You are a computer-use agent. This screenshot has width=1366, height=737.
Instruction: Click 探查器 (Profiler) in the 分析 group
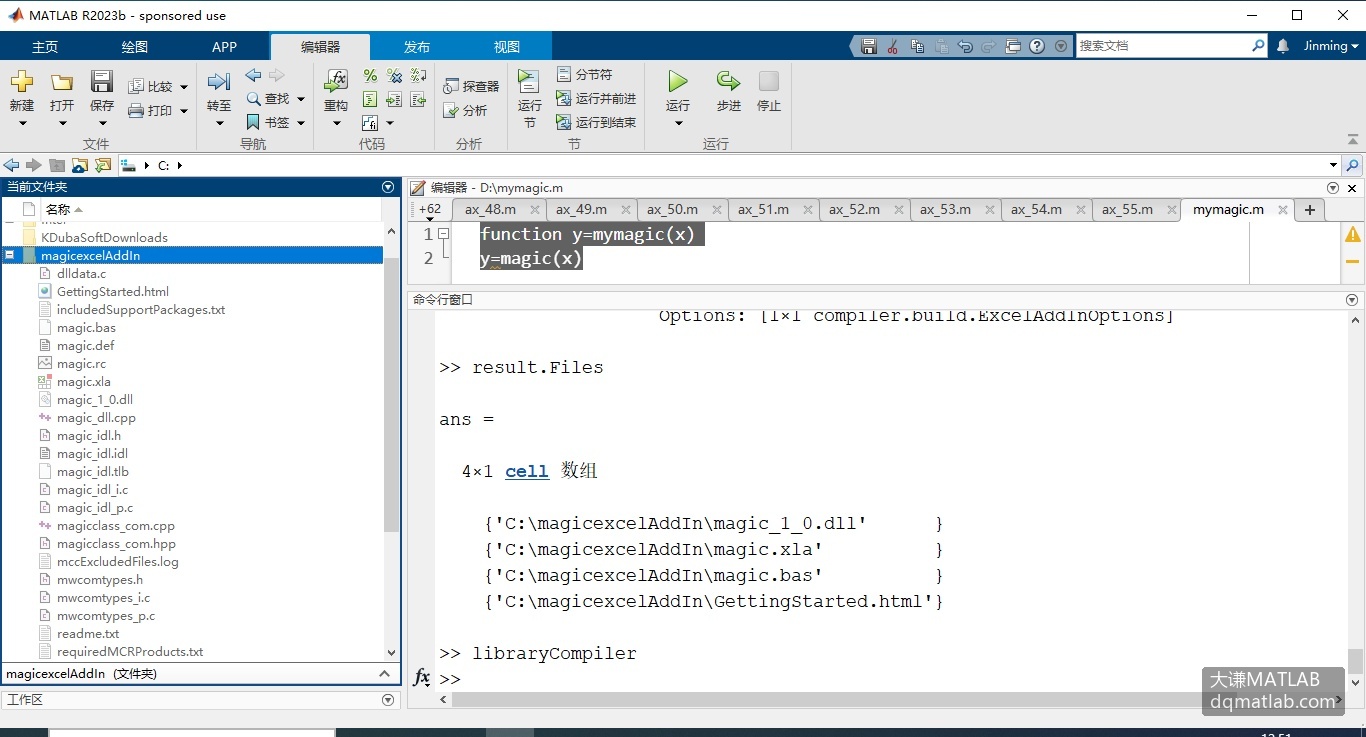[x=471, y=87]
